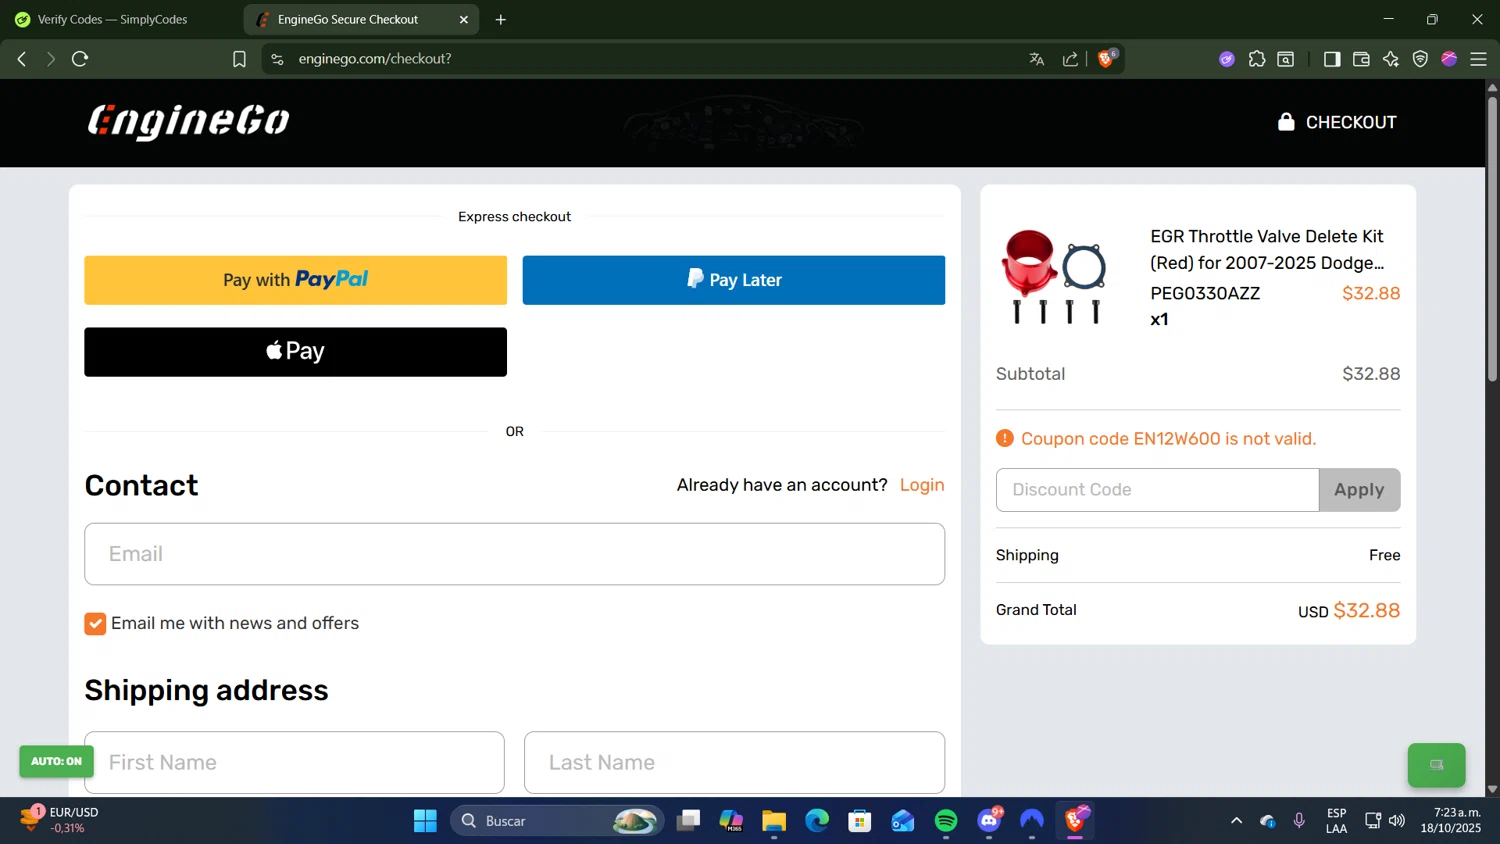Open the green chat widget button
The height and width of the screenshot is (844, 1500).
(x=1437, y=765)
